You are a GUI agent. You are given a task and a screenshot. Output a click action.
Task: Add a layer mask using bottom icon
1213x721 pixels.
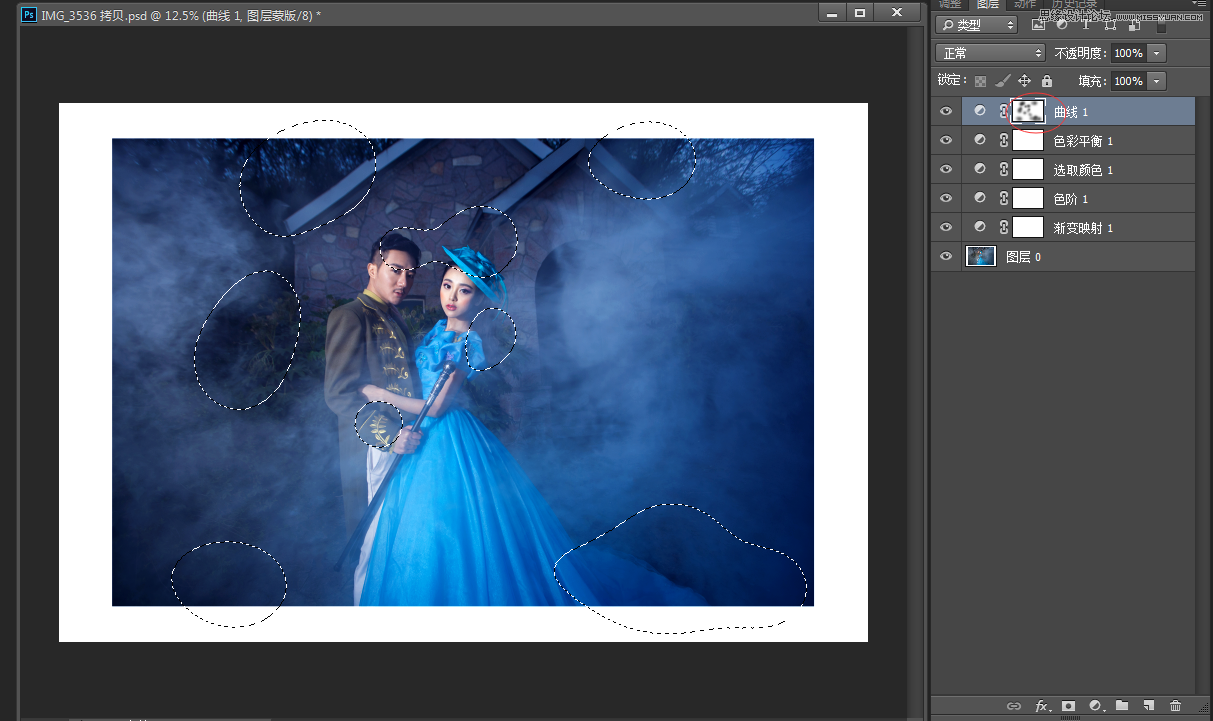(x=1068, y=706)
